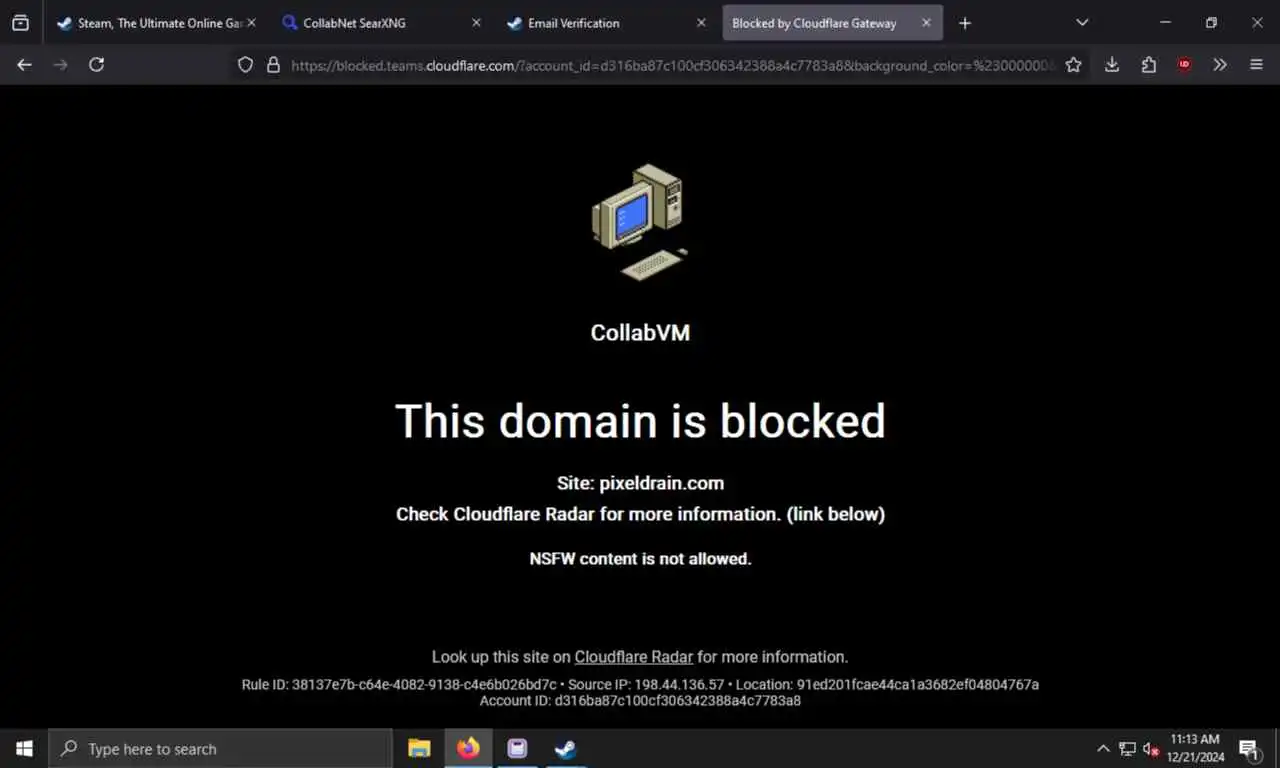Viewport: 1280px width, 768px height.
Task: Follow the Cloudflare Radar link
Action: pyautogui.click(x=633, y=657)
